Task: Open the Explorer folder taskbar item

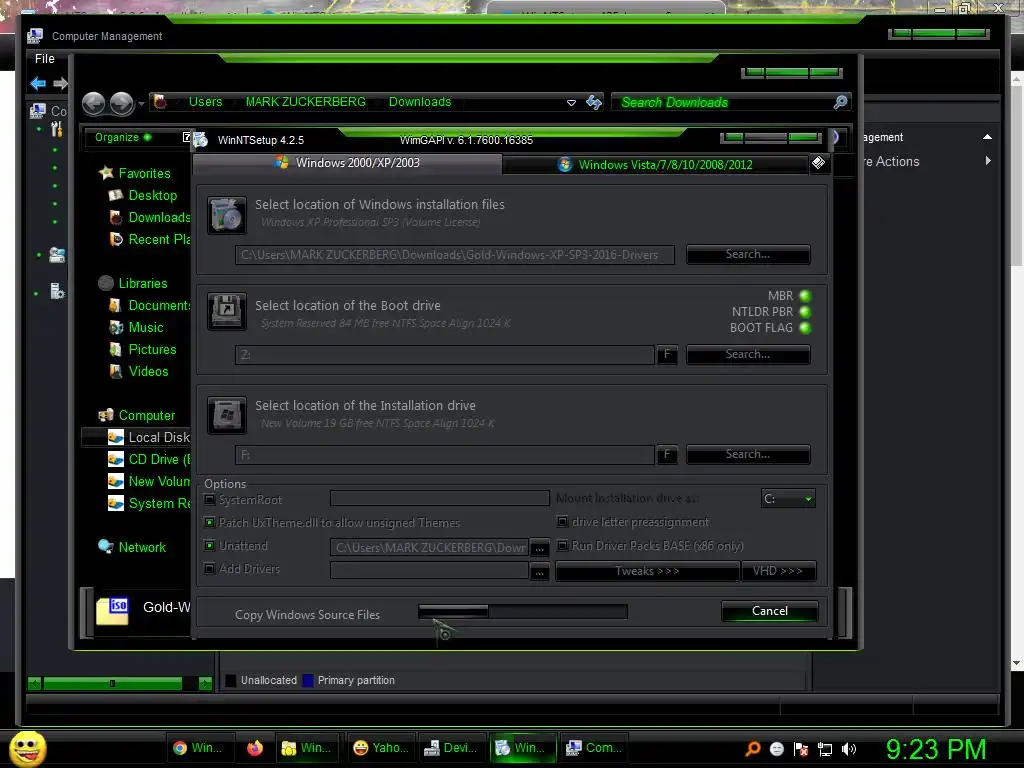Action: 307,748
